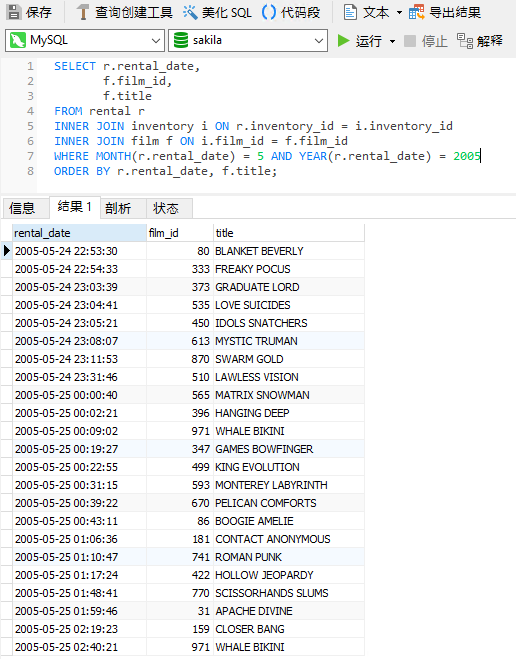Select the CLOSER BANG cell
The image size is (516, 659).
[x=289, y=629]
